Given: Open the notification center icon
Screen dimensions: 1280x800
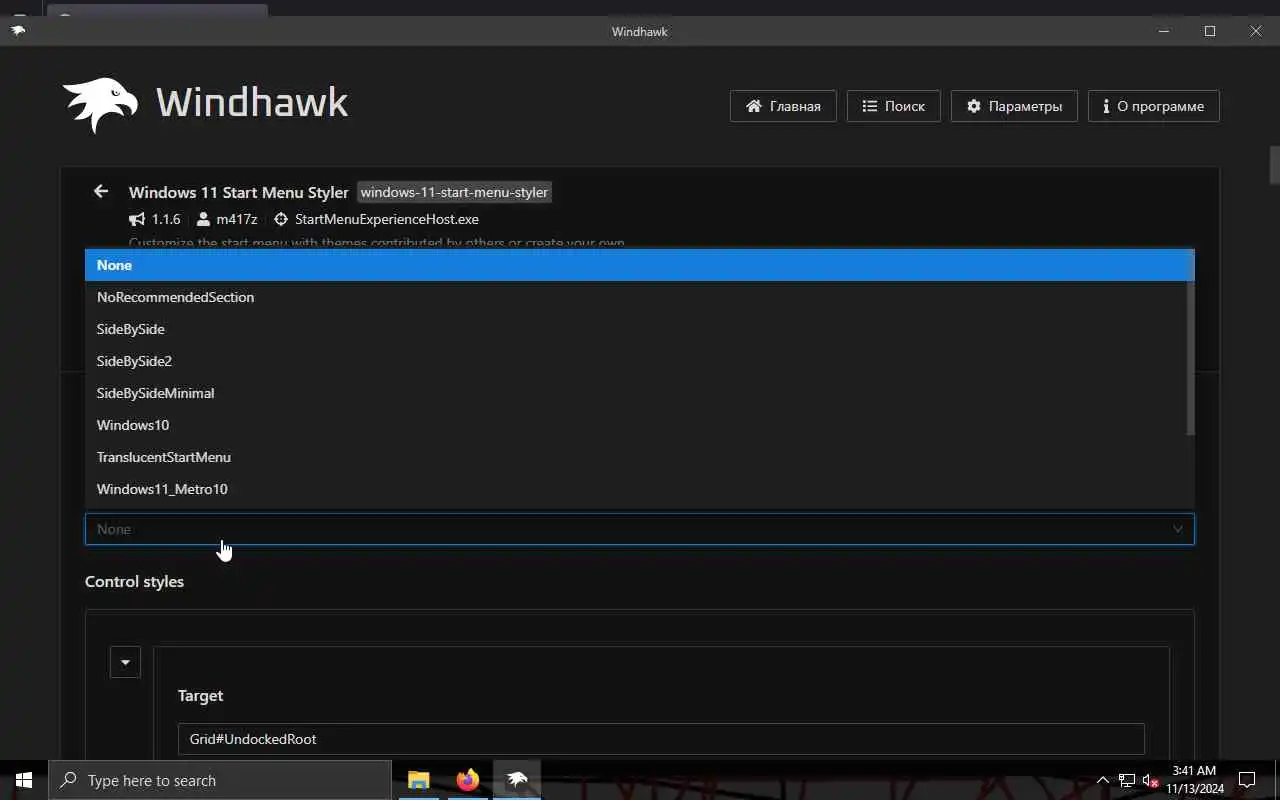Looking at the screenshot, I should (1247, 780).
